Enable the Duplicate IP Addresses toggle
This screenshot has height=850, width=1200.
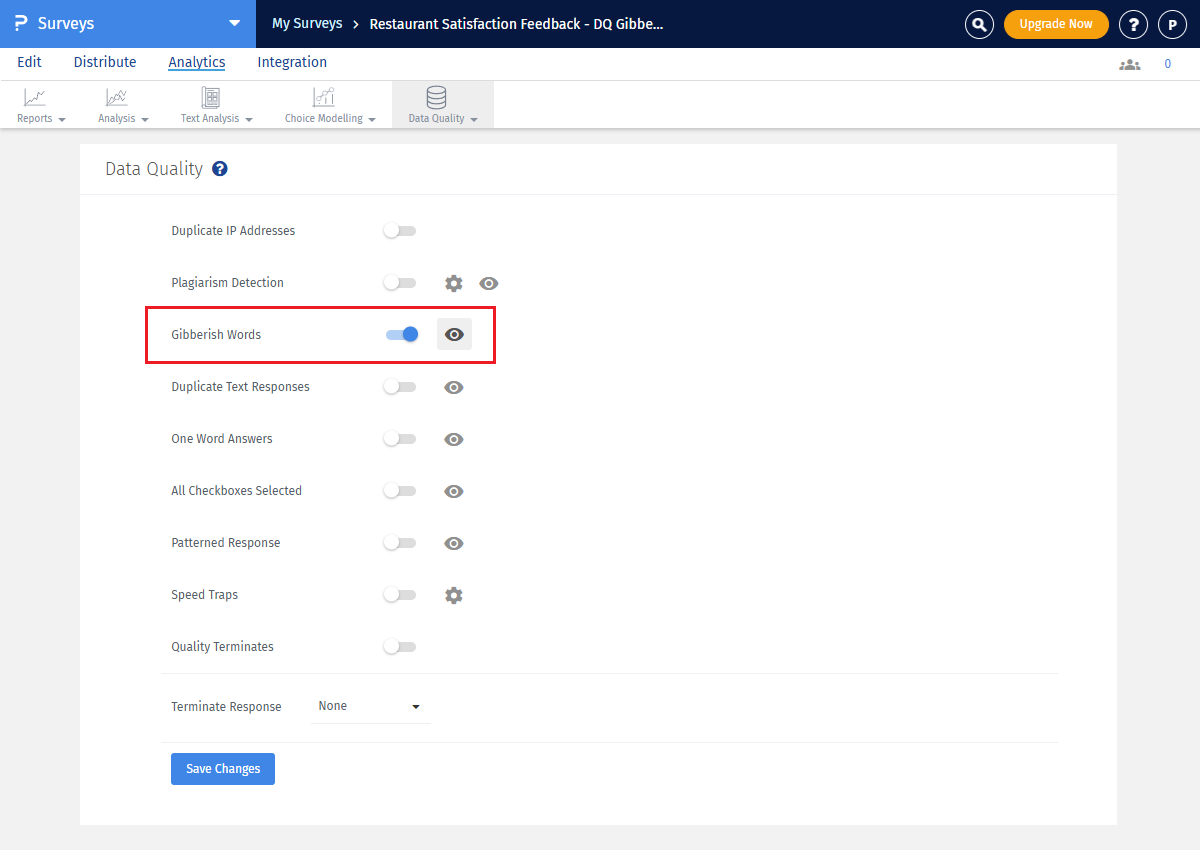tap(399, 231)
